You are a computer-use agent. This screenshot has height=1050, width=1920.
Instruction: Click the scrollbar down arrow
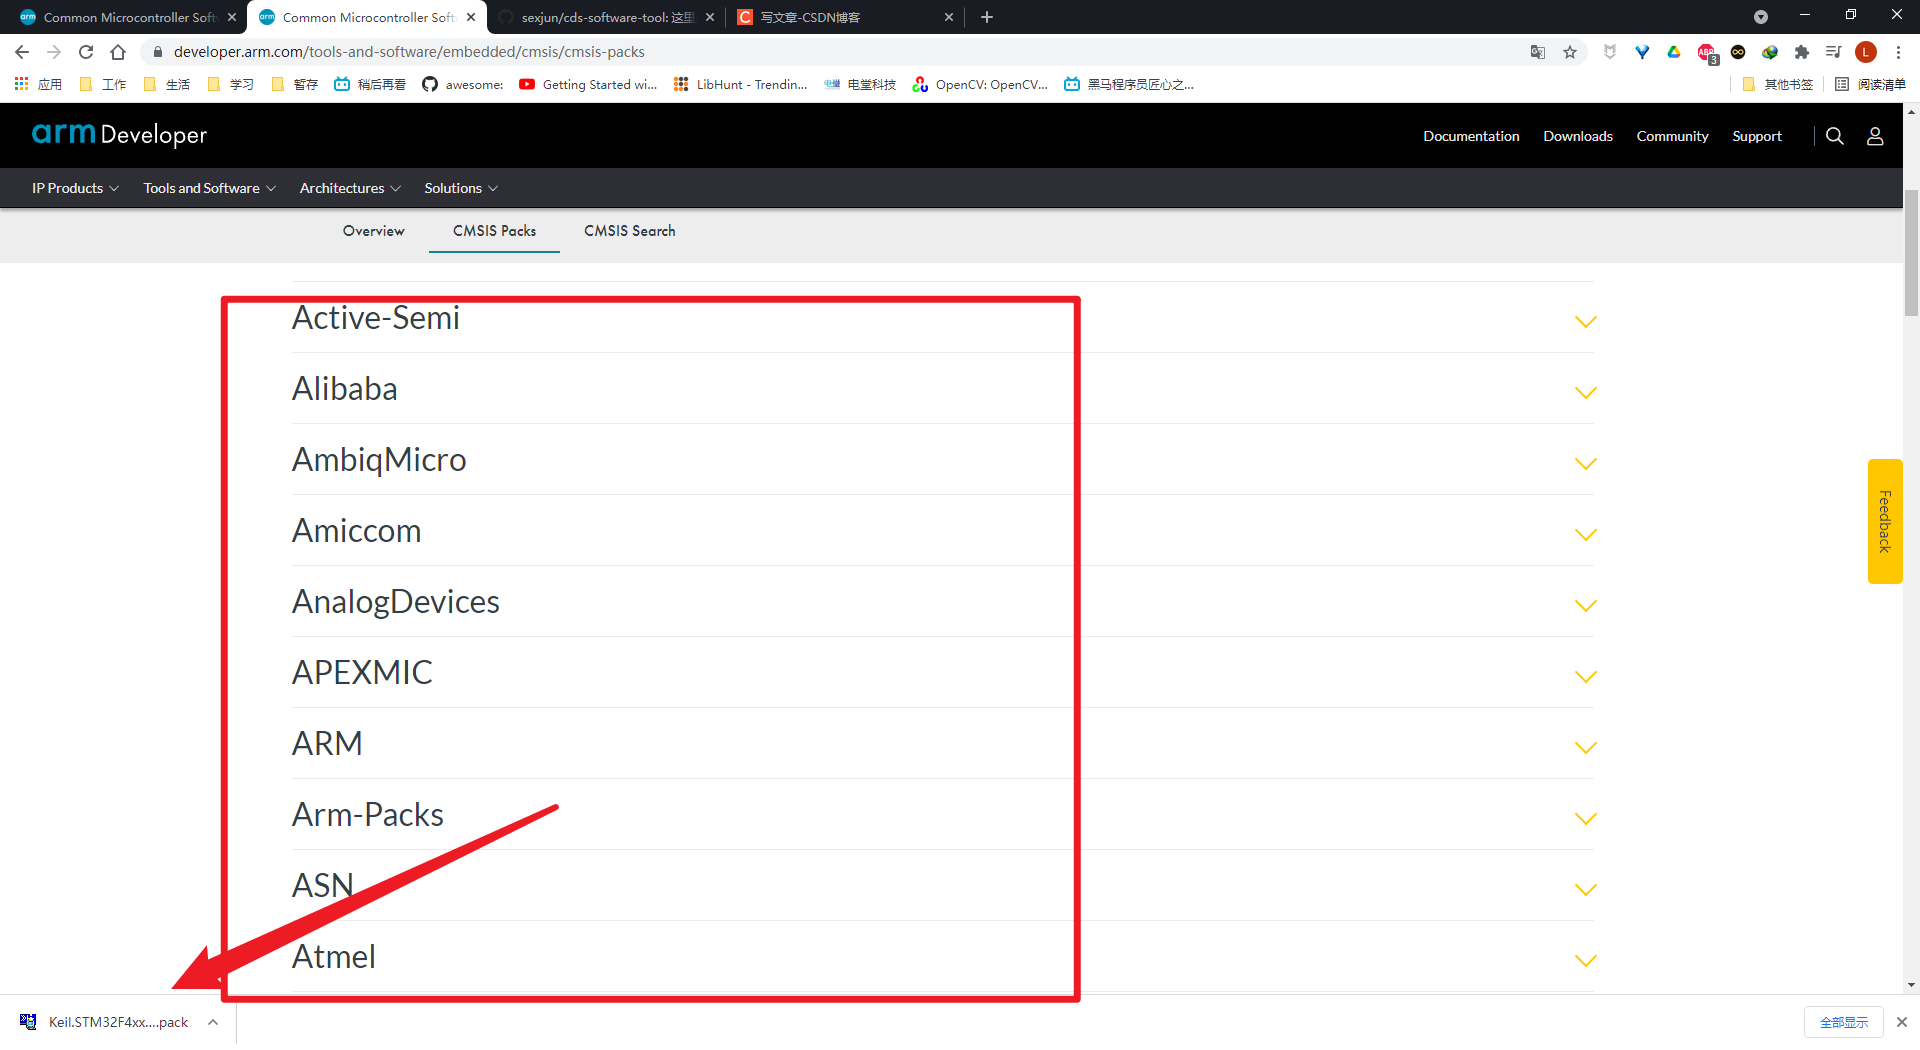[1911, 985]
